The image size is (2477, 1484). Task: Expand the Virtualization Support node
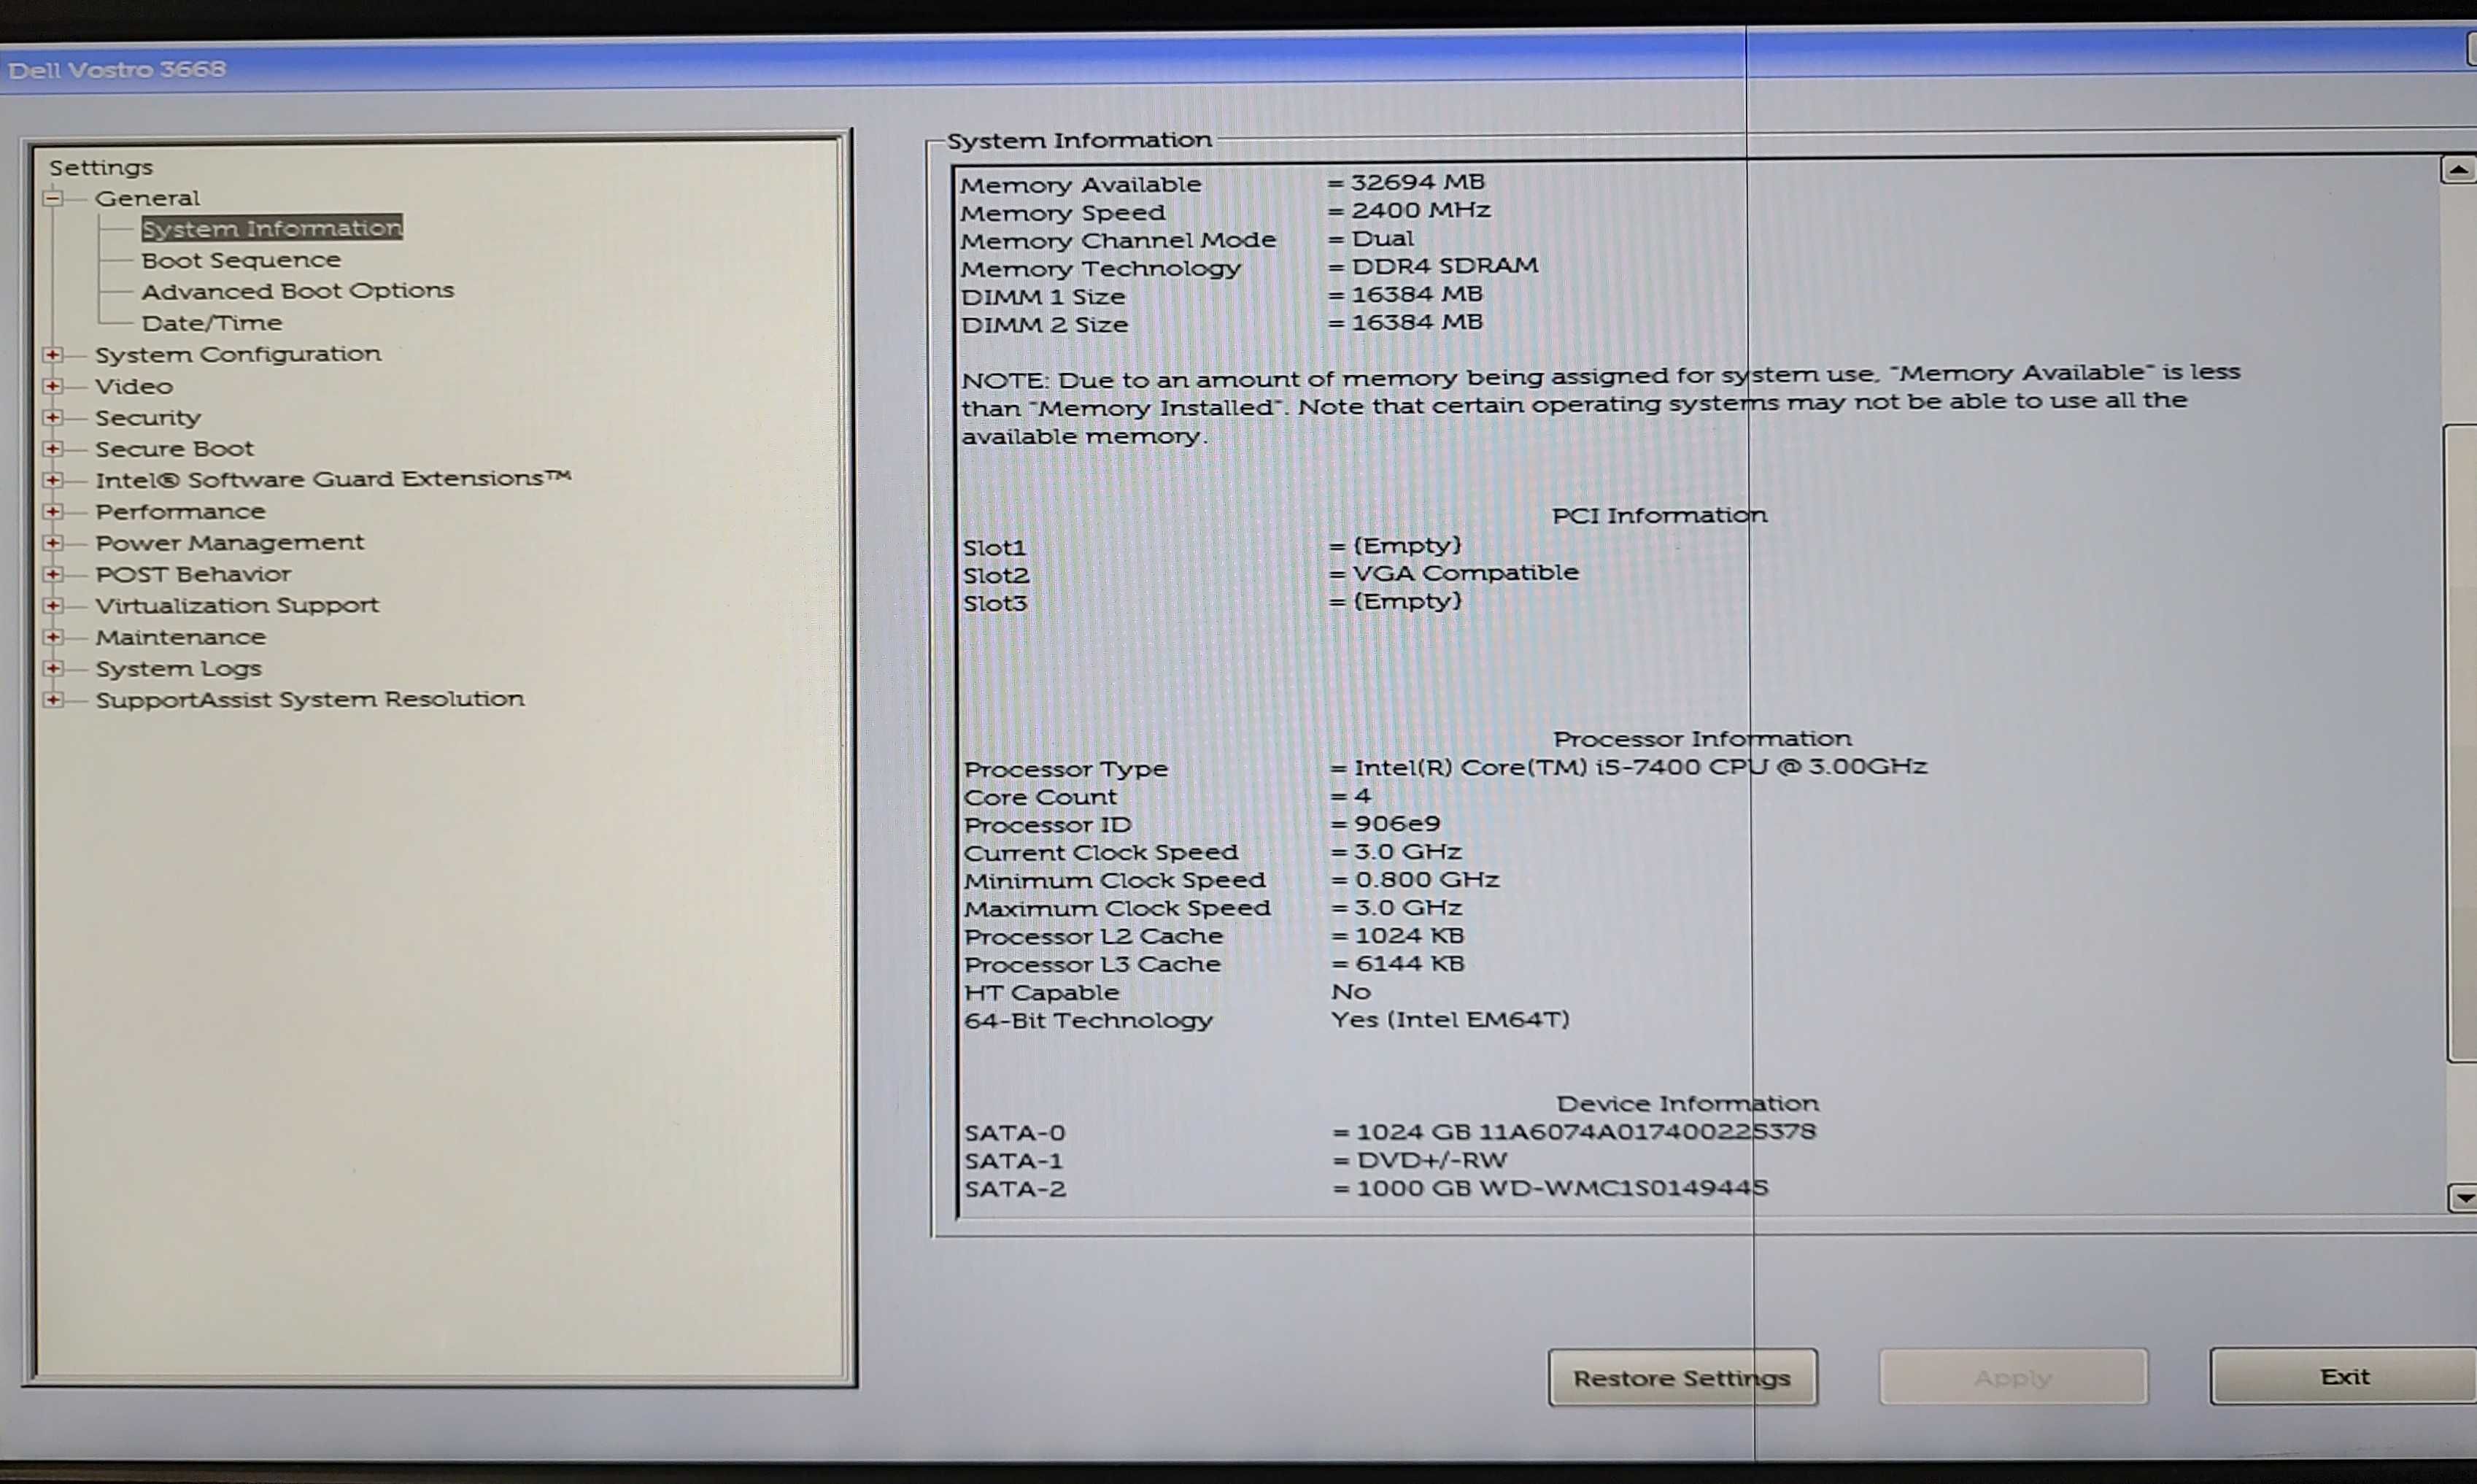pyautogui.click(x=53, y=605)
